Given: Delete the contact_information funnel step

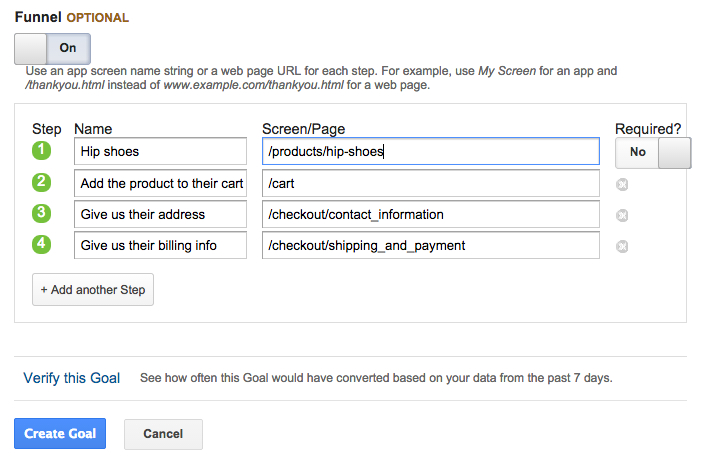Looking at the screenshot, I should (x=622, y=215).
